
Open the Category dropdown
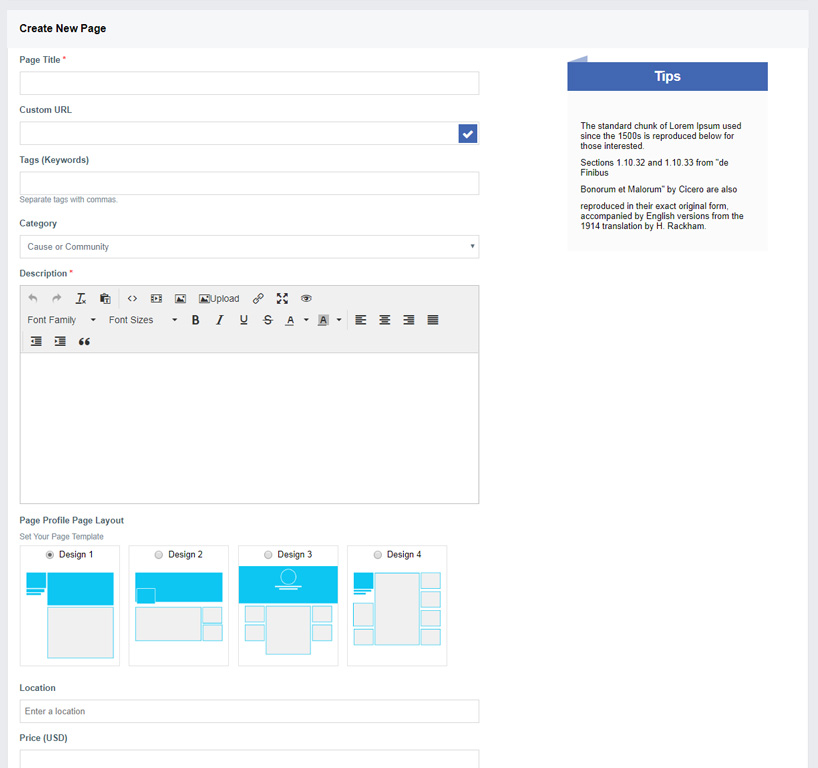(249, 247)
